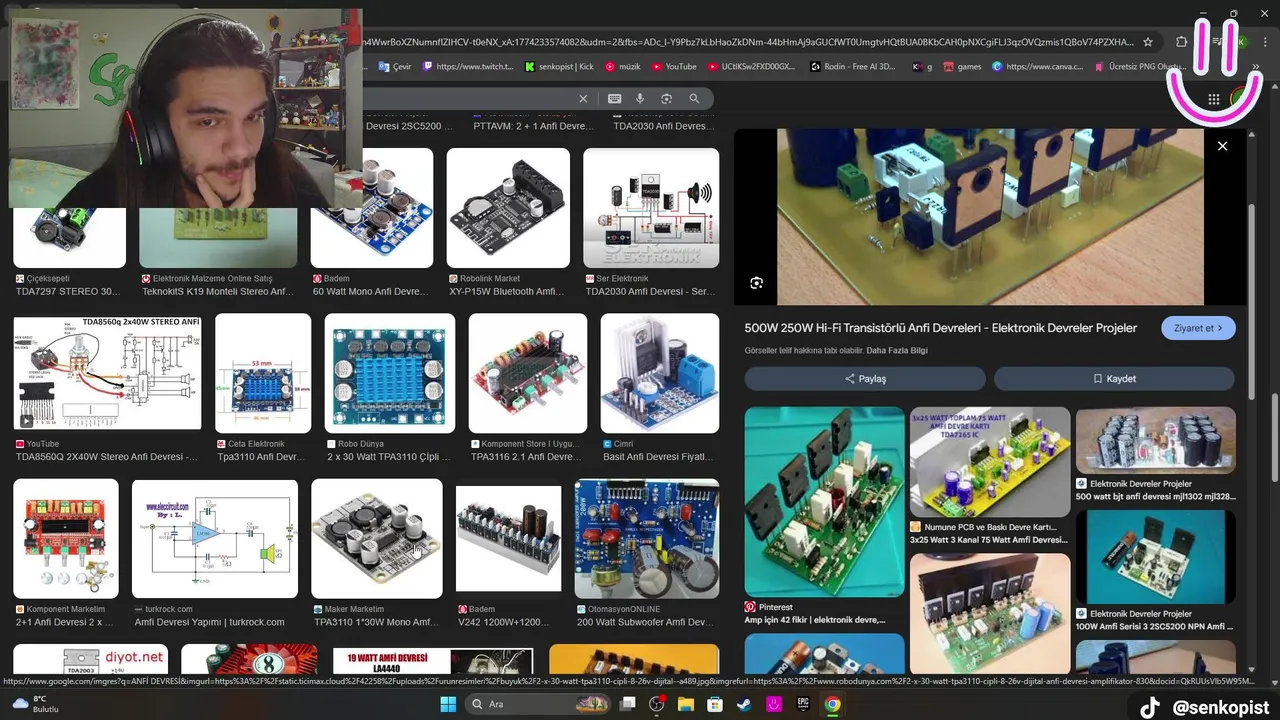Switch to Chrome on the taskbar
The image size is (1280, 720).
832,704
